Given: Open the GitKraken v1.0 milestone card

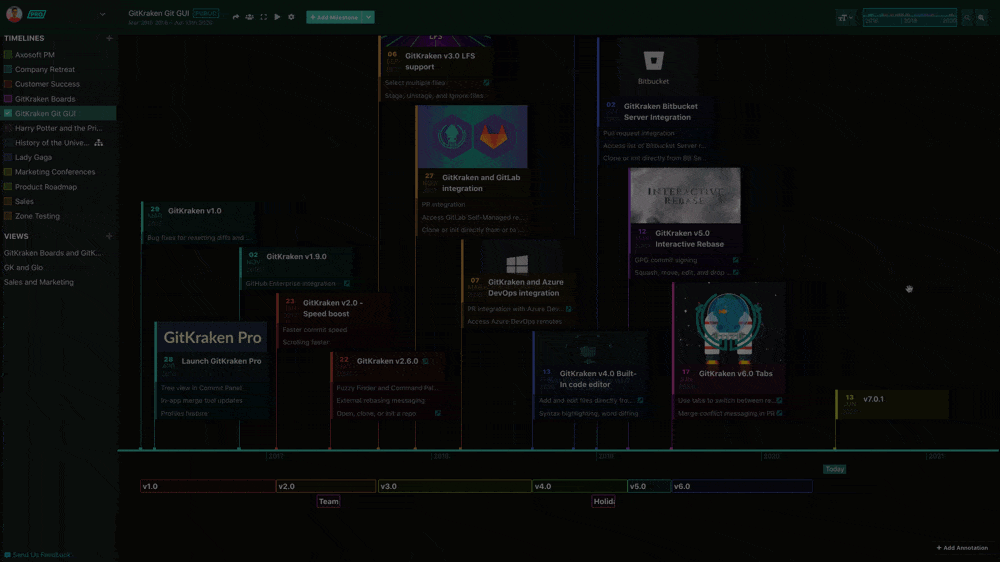Looking at the screenshot, I should tap(198, 223).
